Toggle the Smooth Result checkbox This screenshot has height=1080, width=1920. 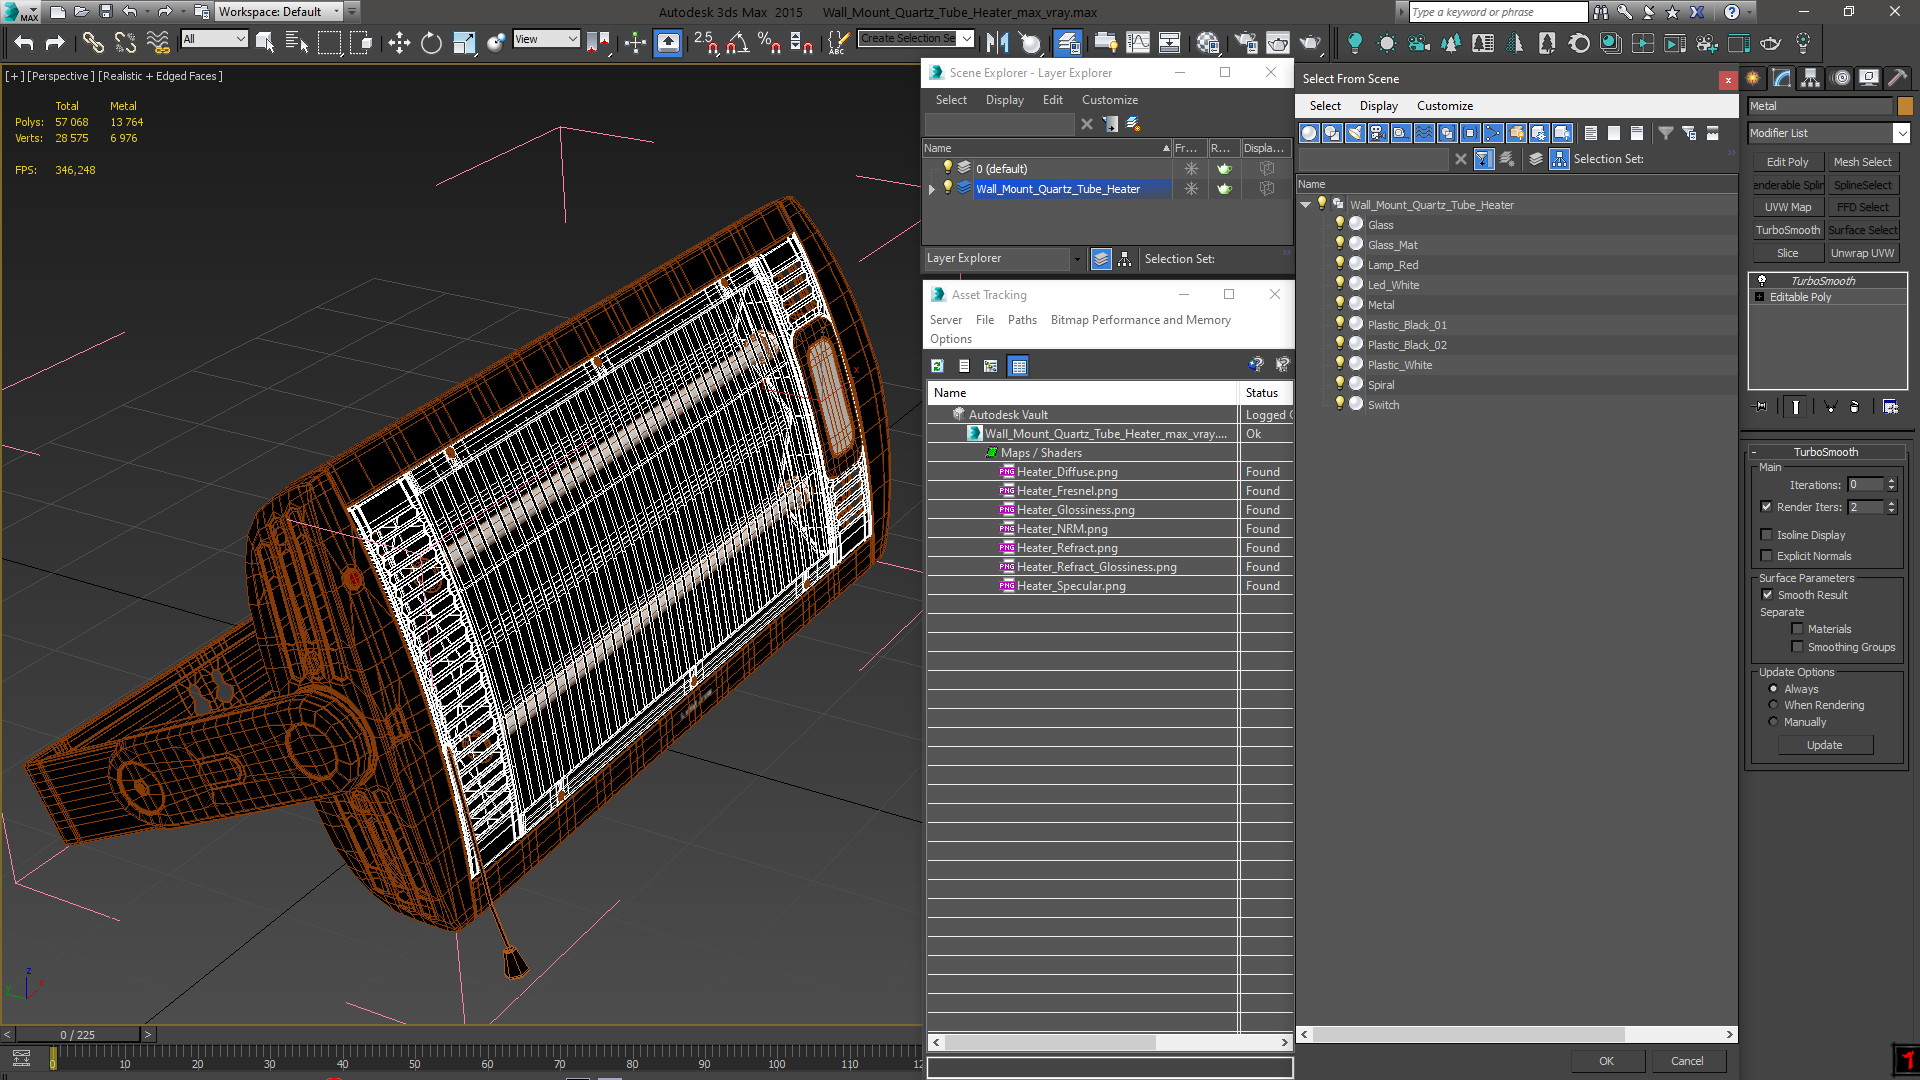[1767, 595]
